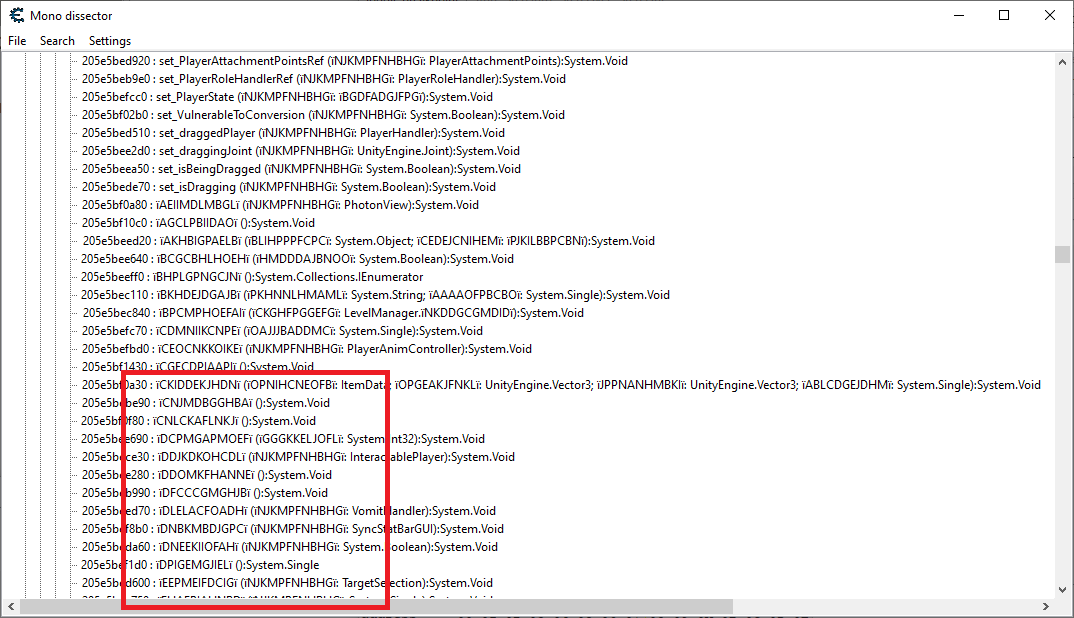1074x618 pixels.
Task: Select the set_PlayerState method row
Action: click(x=287, y=97)
